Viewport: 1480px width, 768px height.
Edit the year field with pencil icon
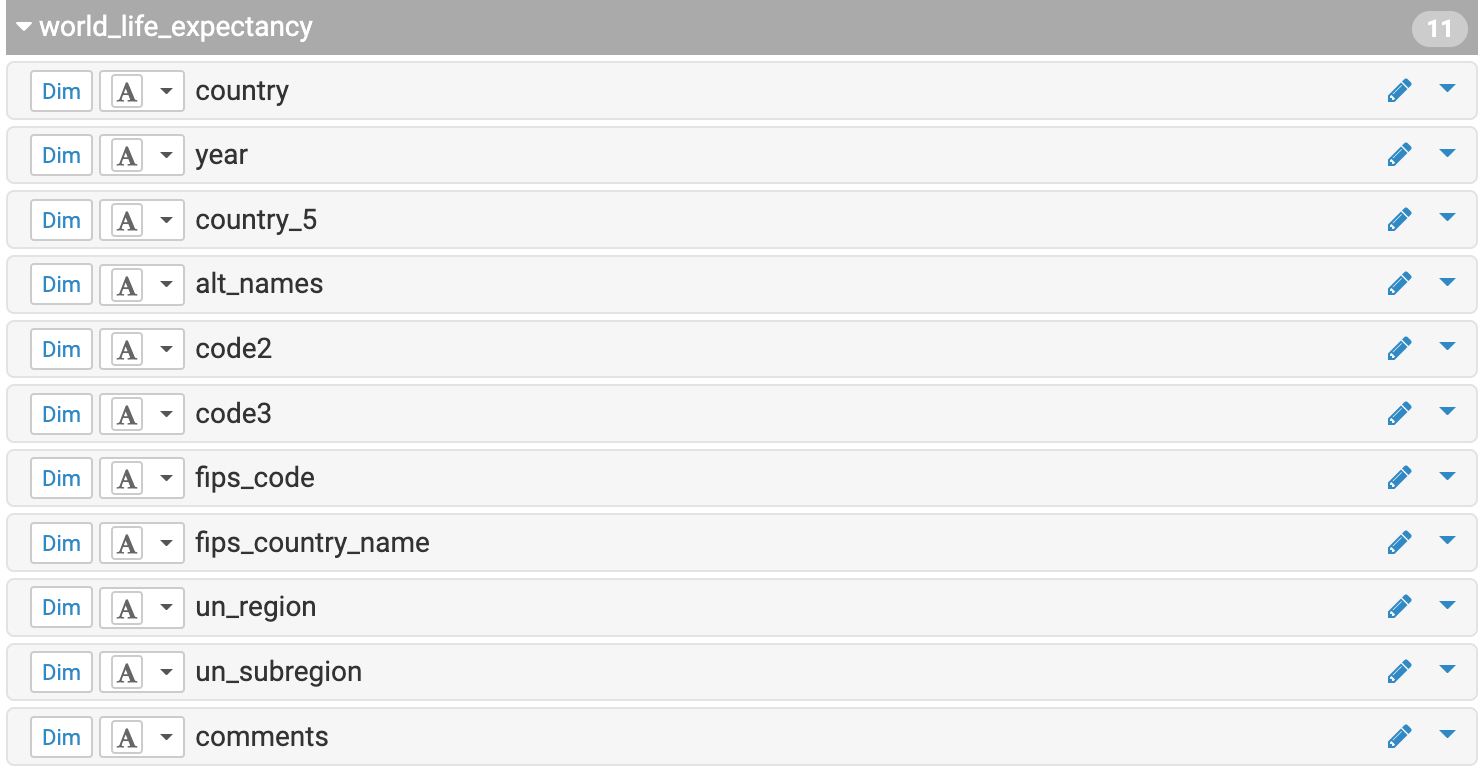pos(1399,155)
